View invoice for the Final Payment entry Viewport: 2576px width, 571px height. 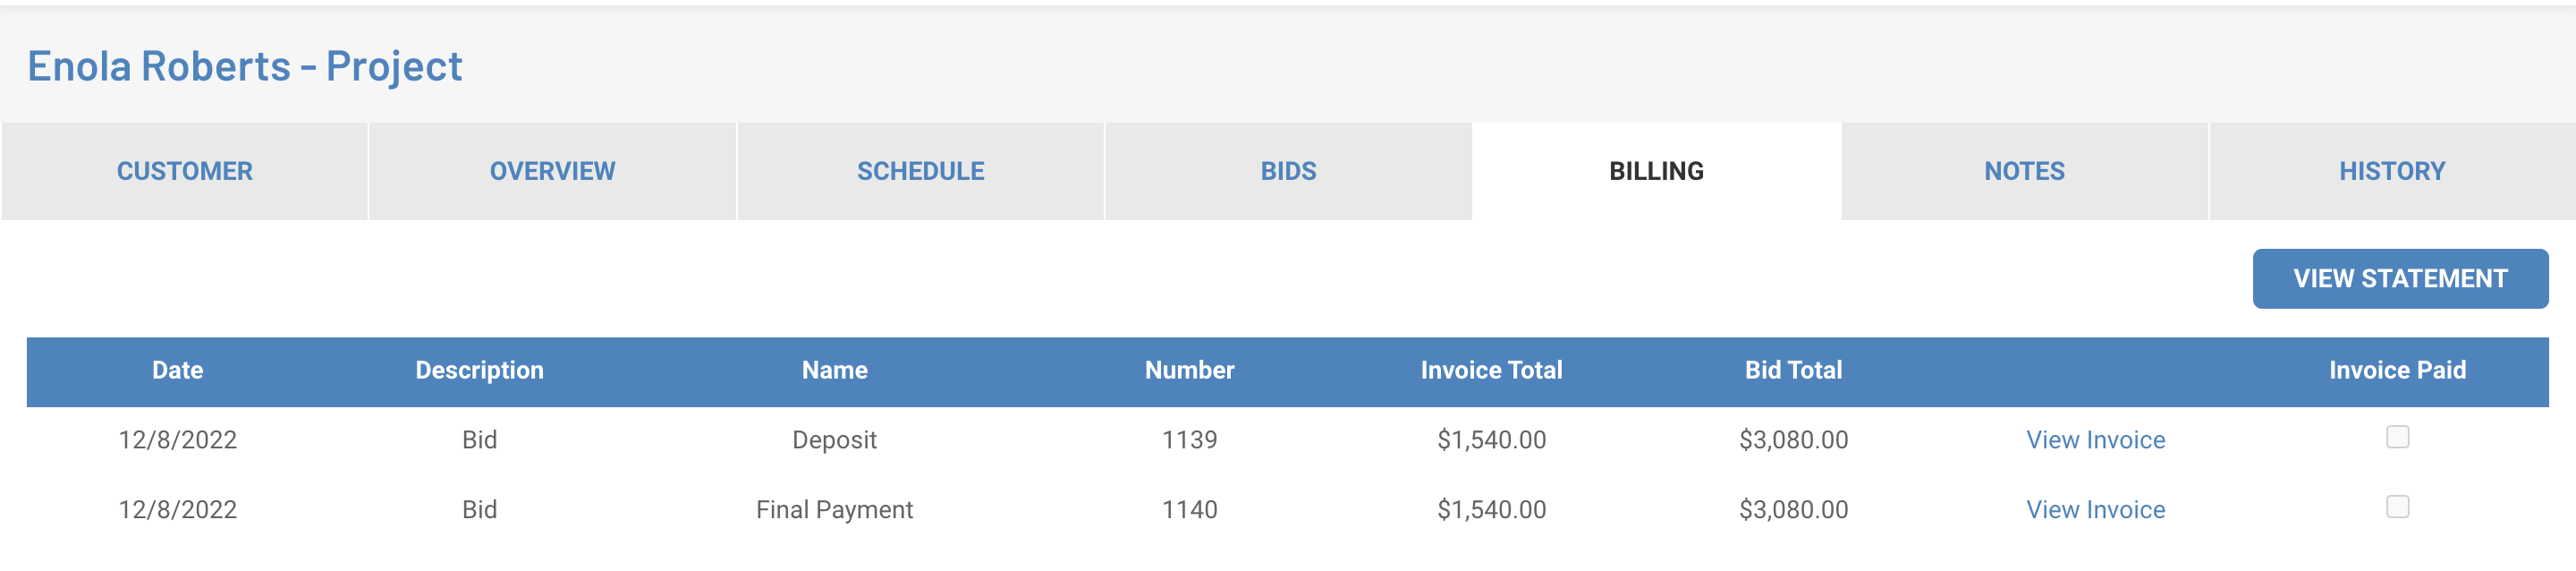click(x=2095, y=509)
